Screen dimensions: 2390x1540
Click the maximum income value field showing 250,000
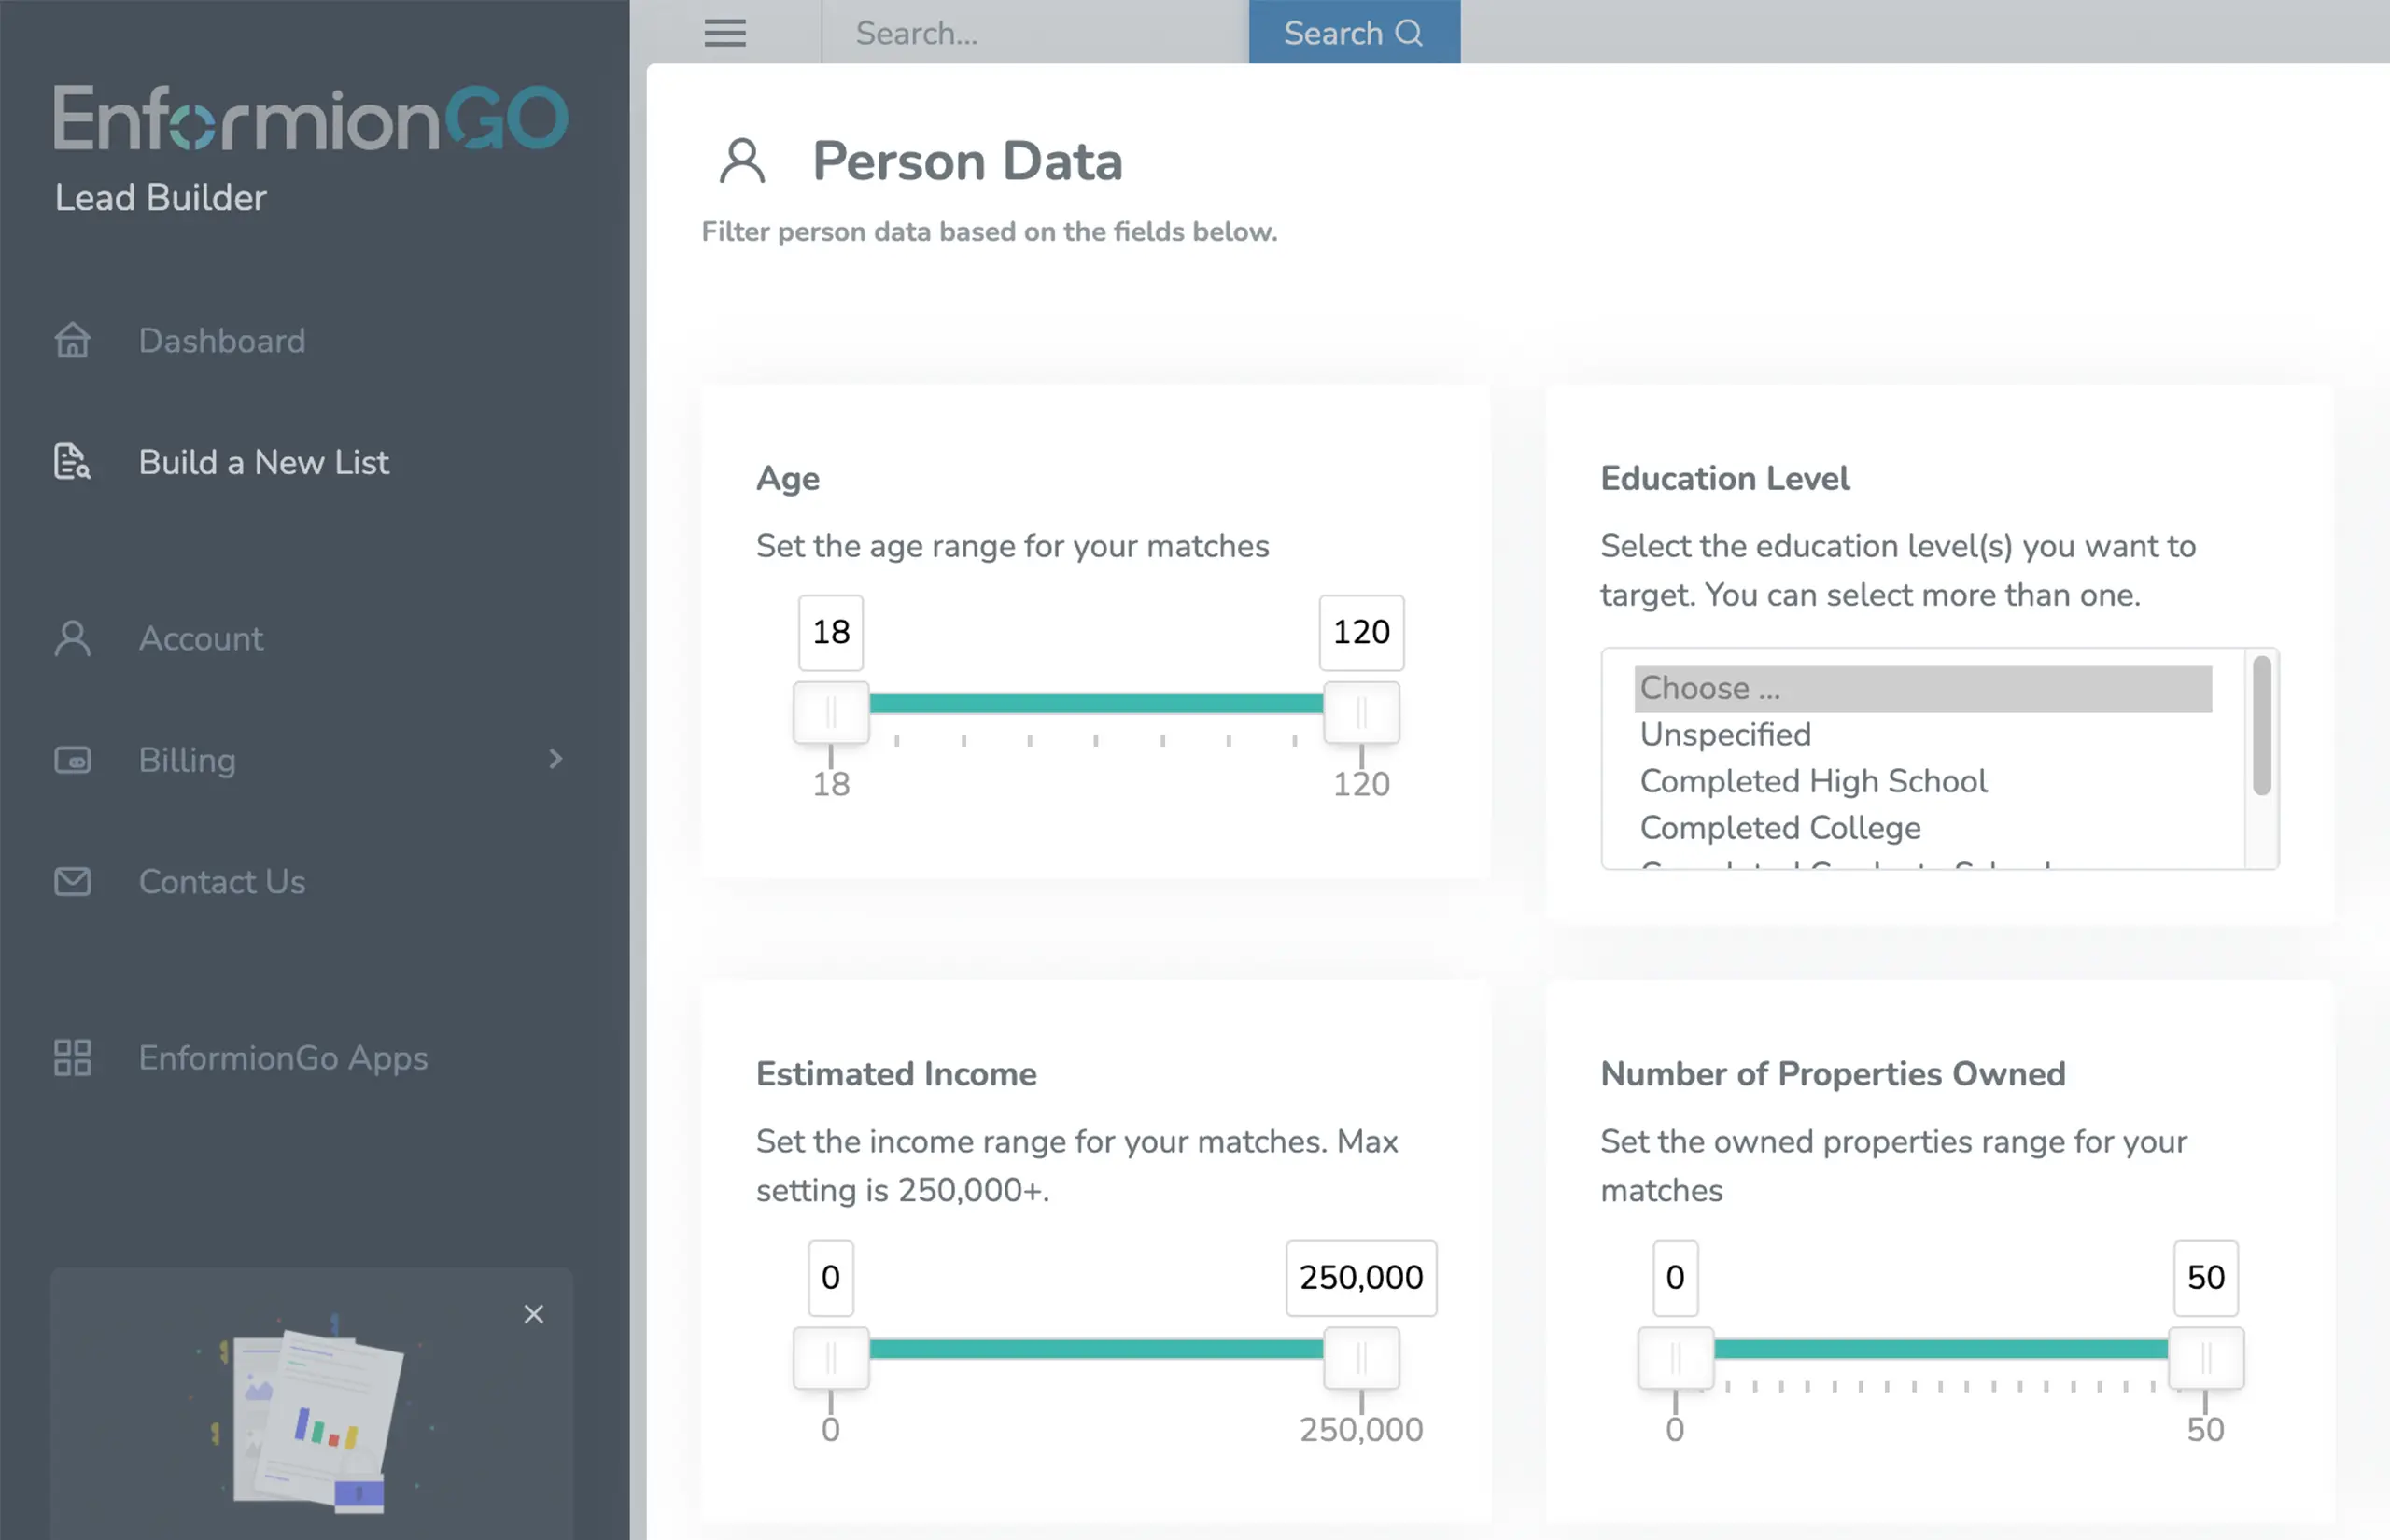point(1360,1277)
